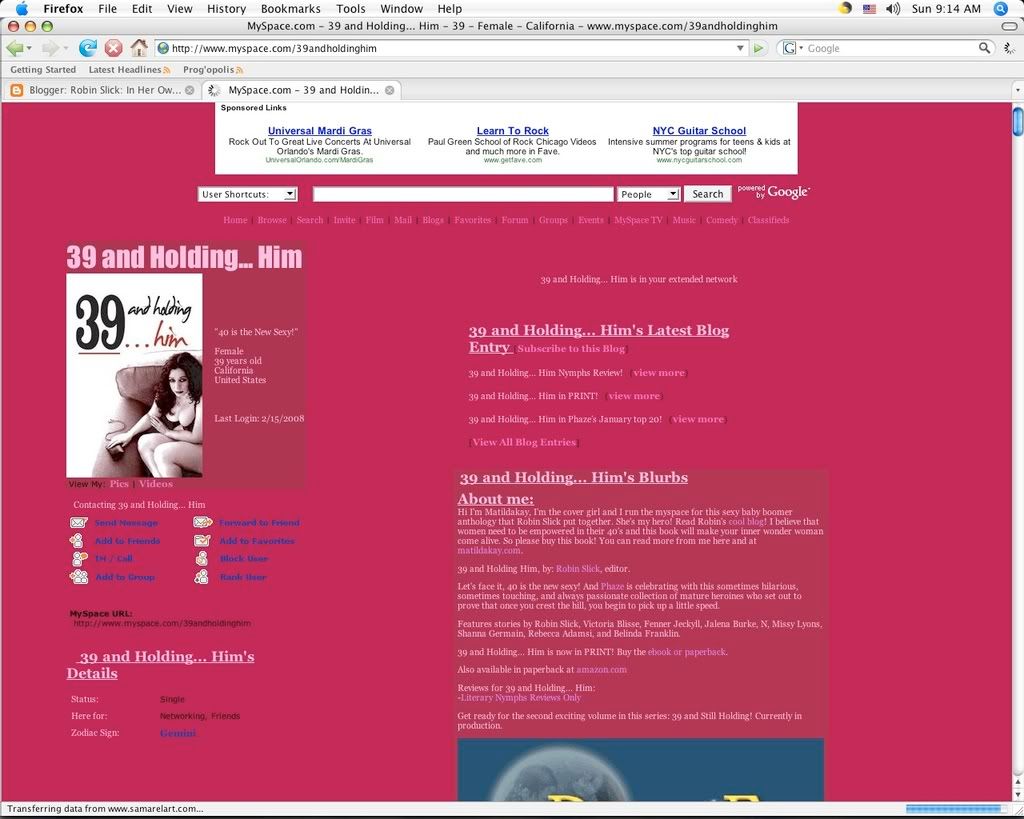Viewport: 1024px width, 819px height.
Task: Select the MySpace.com - 39 and Holding tab
Action: coord(301,90)
